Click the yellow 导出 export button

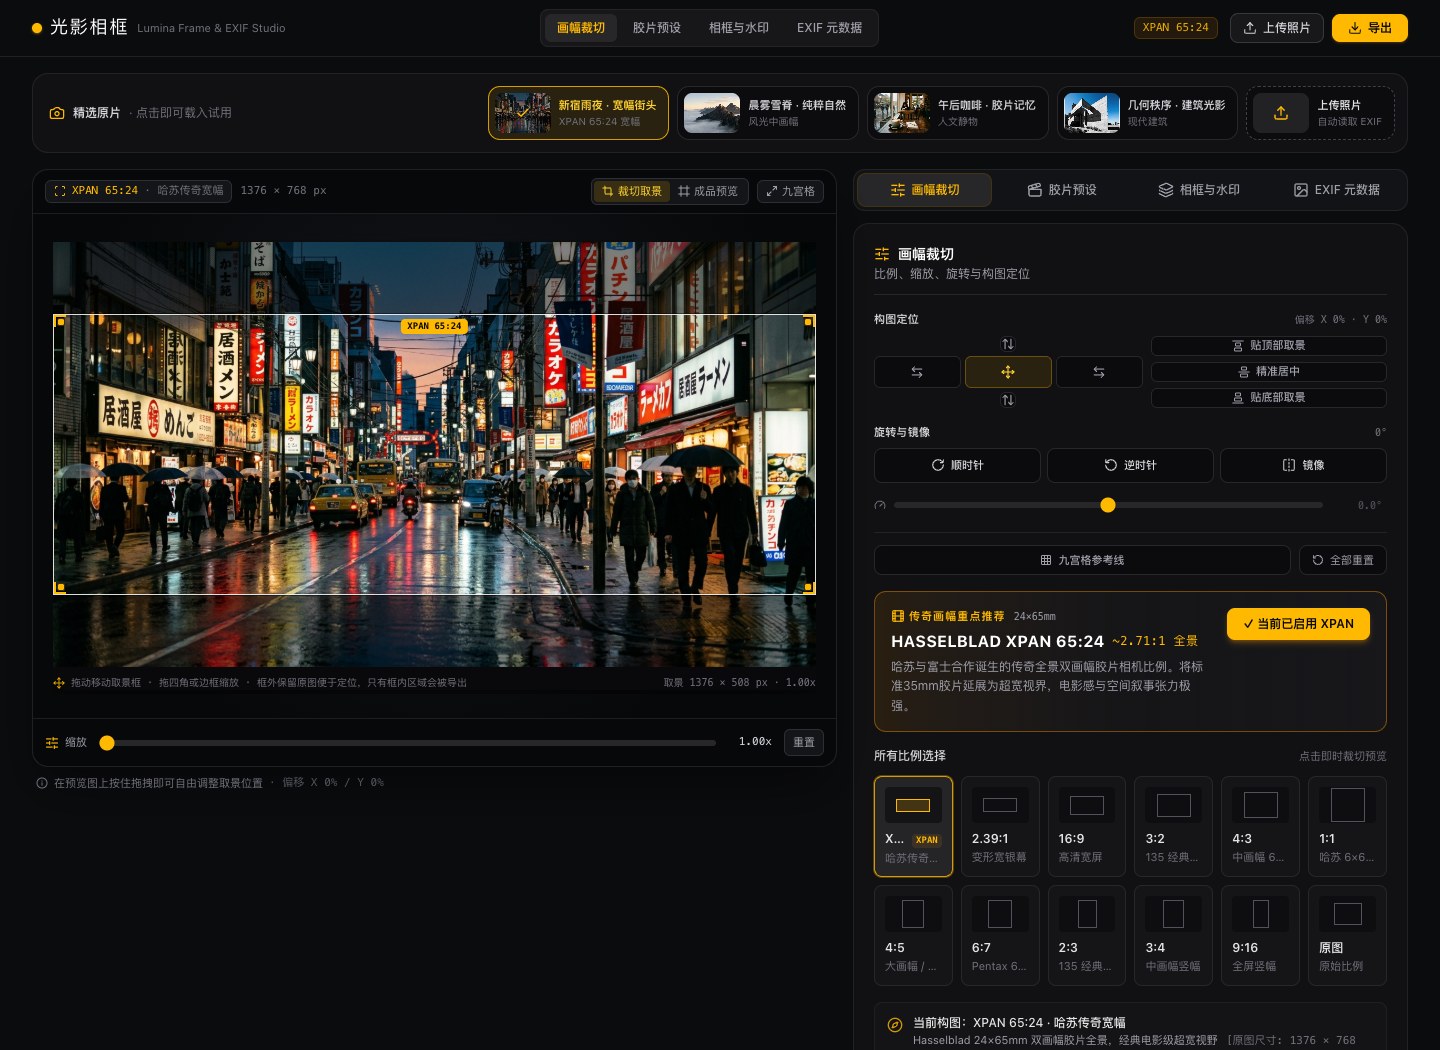pos(1370,28)
